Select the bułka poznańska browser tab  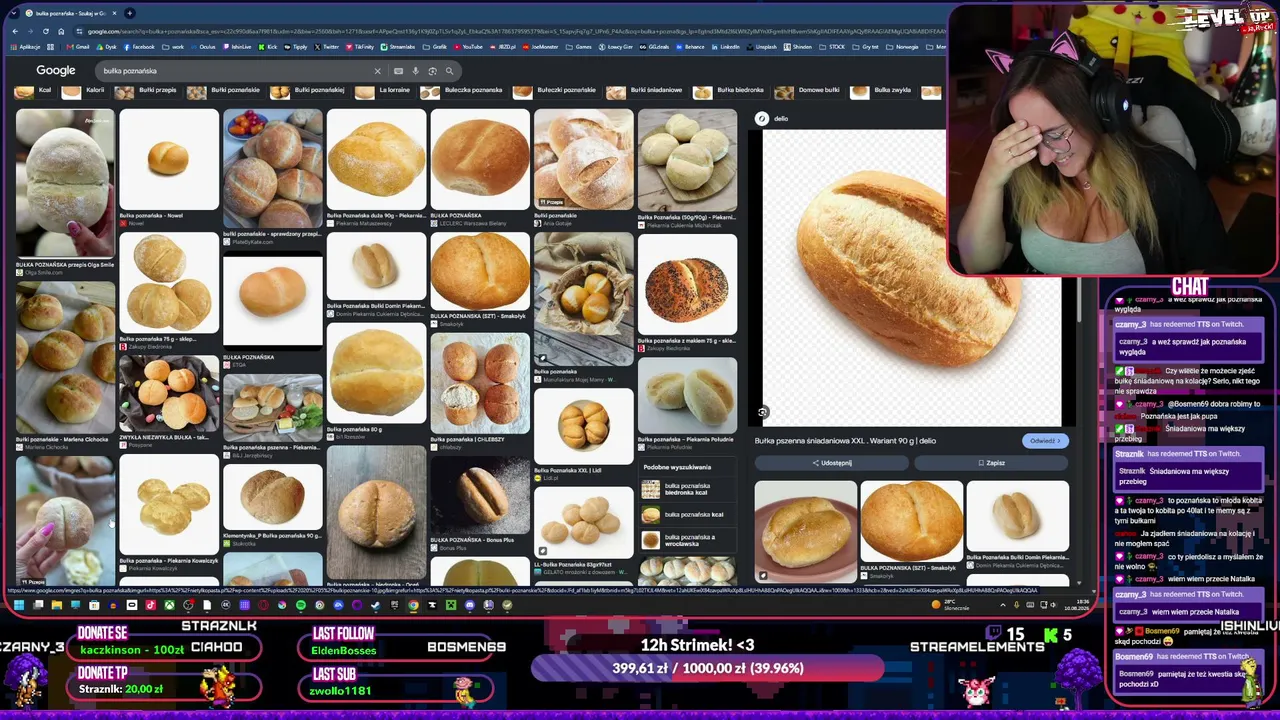pos(70,13)
